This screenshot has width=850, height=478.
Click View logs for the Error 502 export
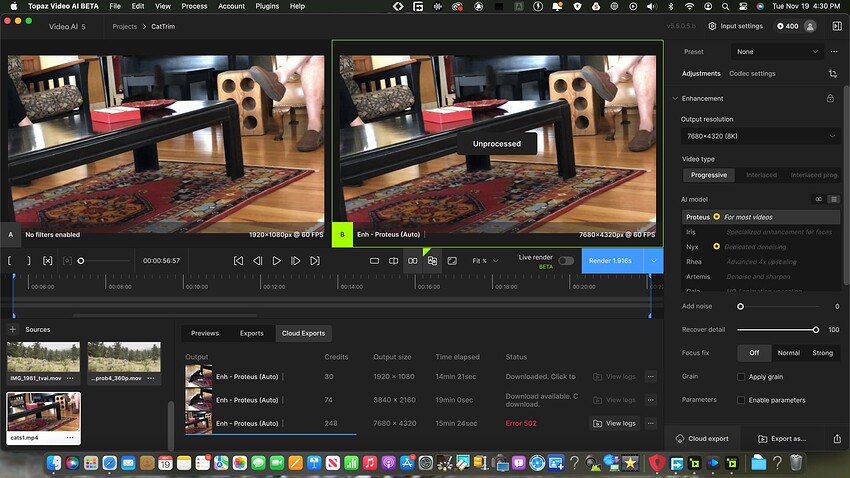tap(614, 423)
